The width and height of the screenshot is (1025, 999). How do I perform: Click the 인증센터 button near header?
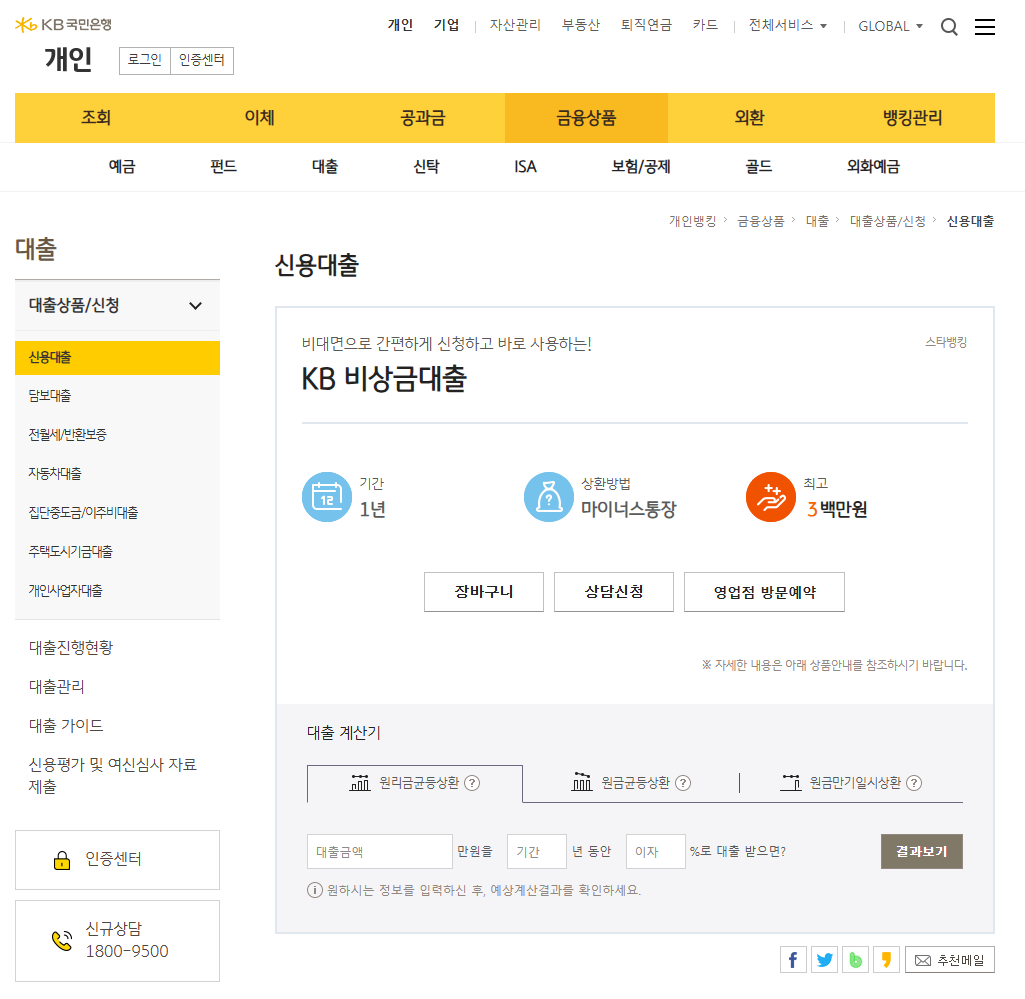[202, 60]
